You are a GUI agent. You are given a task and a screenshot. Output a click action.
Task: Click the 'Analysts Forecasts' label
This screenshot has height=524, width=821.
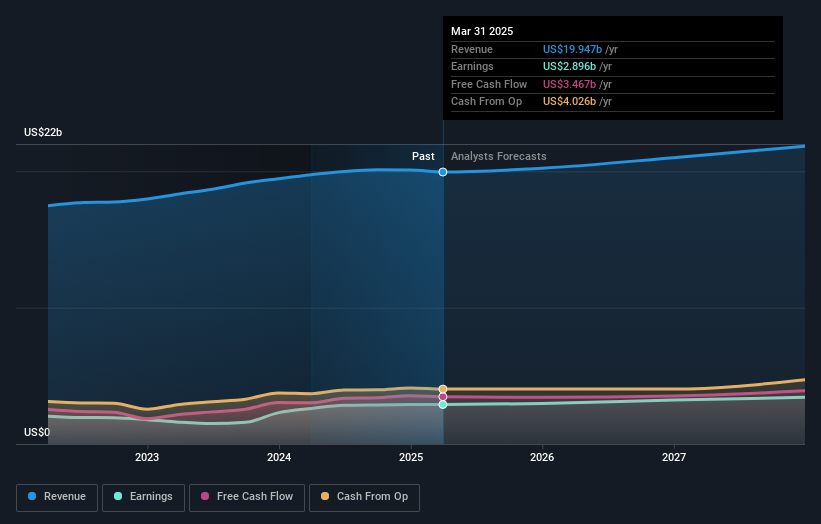tap(498, 157)
